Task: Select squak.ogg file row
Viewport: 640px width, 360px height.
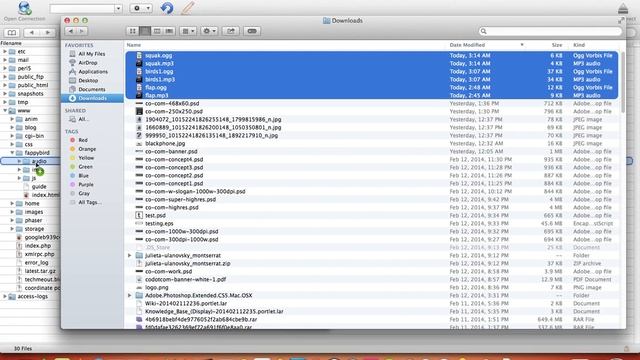Action: (x=371, y=56)
